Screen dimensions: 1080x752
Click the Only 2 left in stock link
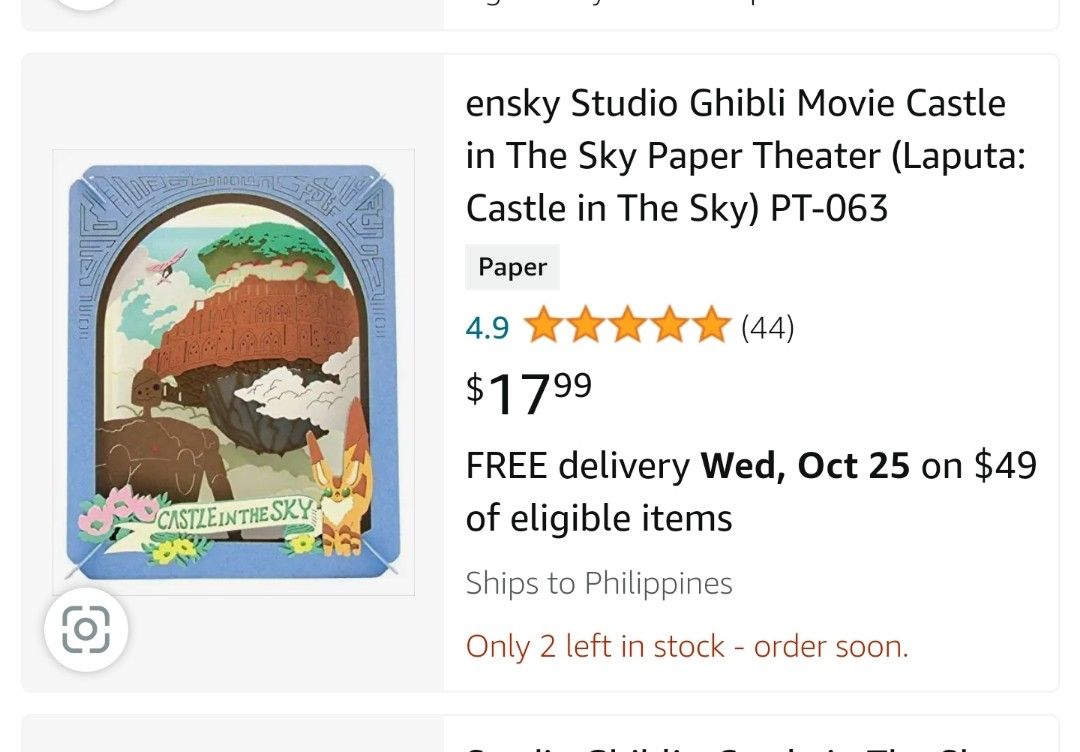tap(686, 646)
